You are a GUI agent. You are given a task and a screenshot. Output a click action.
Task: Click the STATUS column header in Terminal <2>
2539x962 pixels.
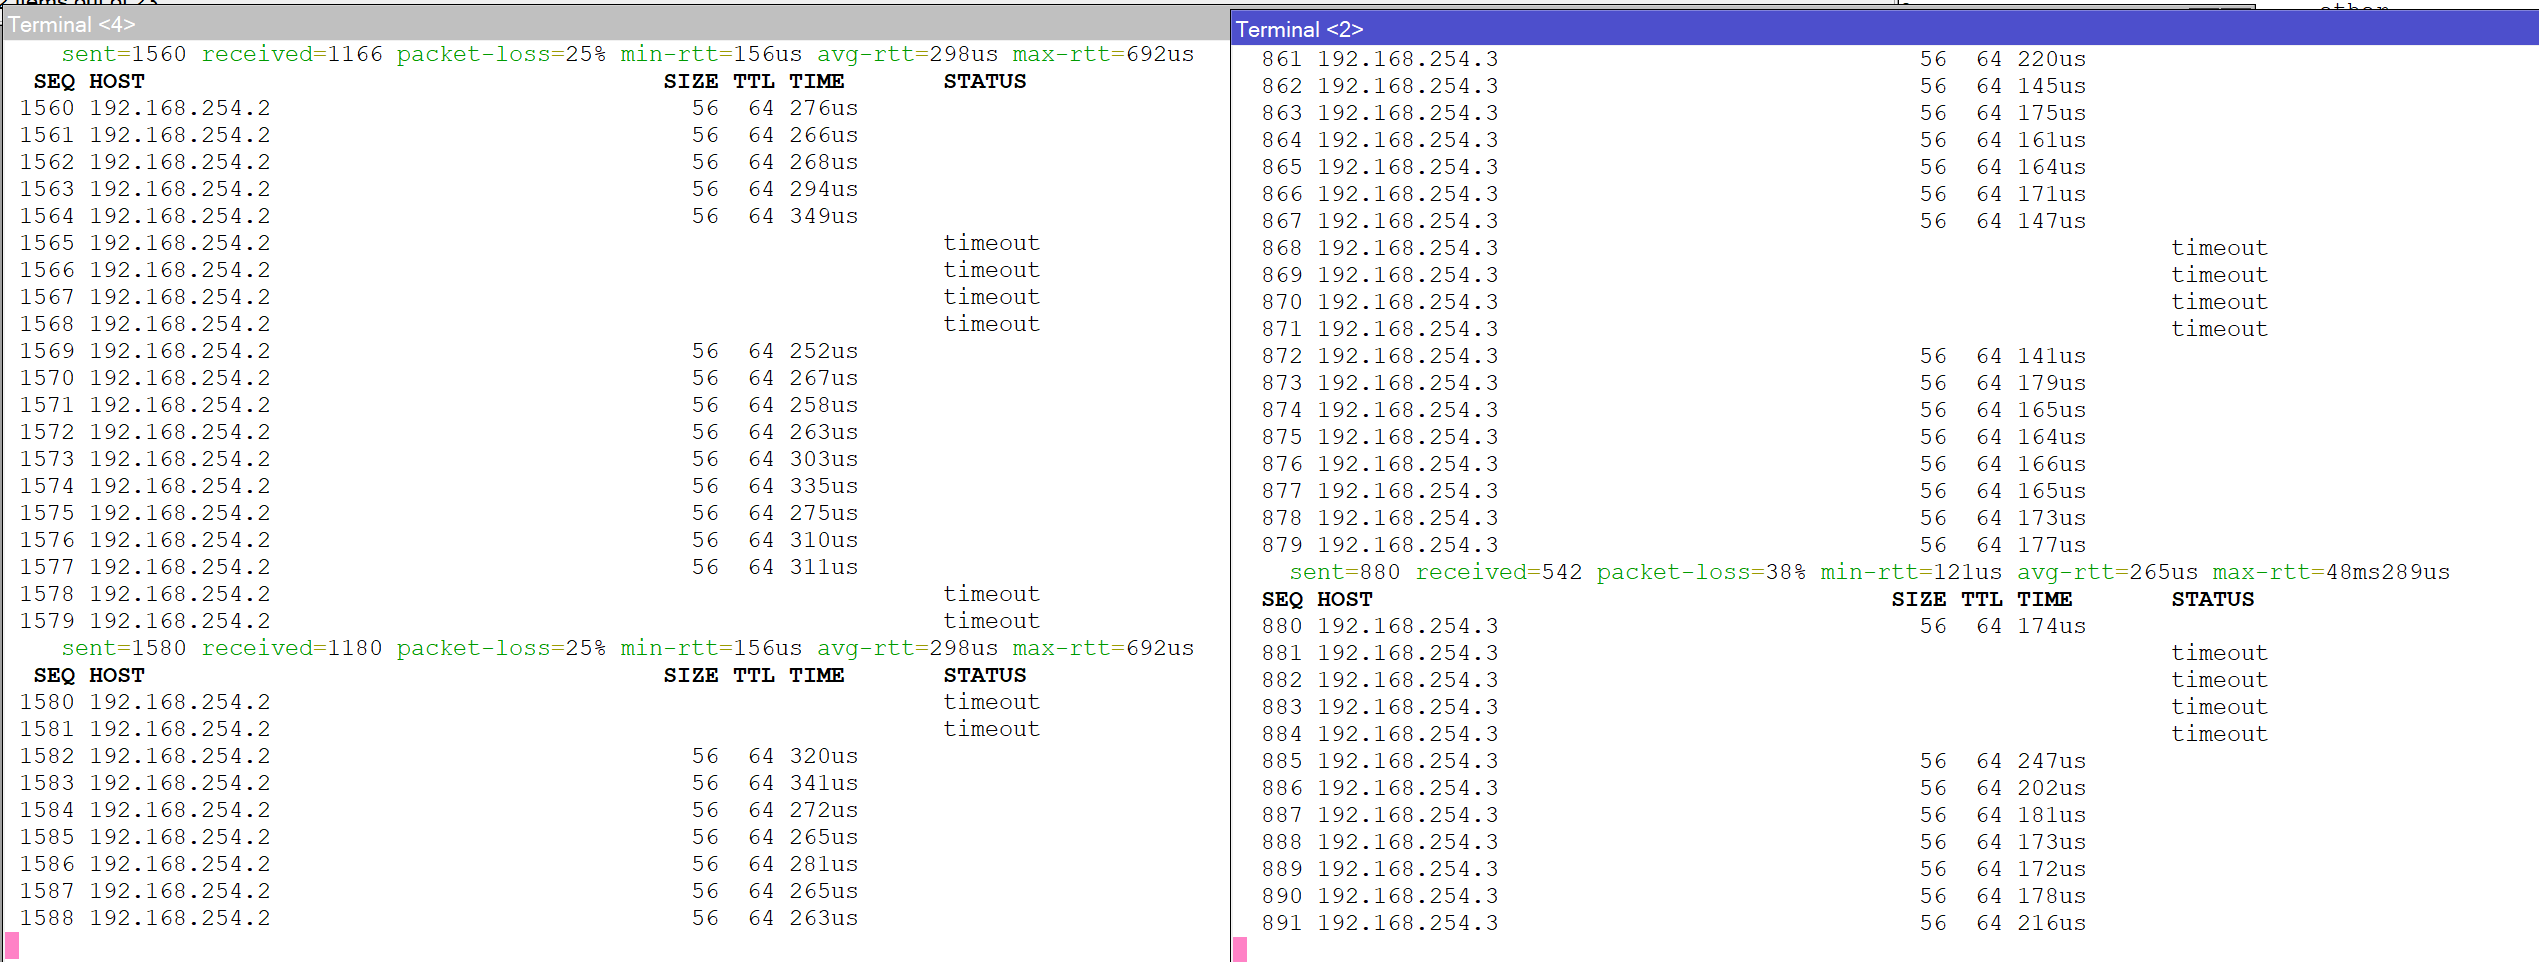[x=2212, y=599]
